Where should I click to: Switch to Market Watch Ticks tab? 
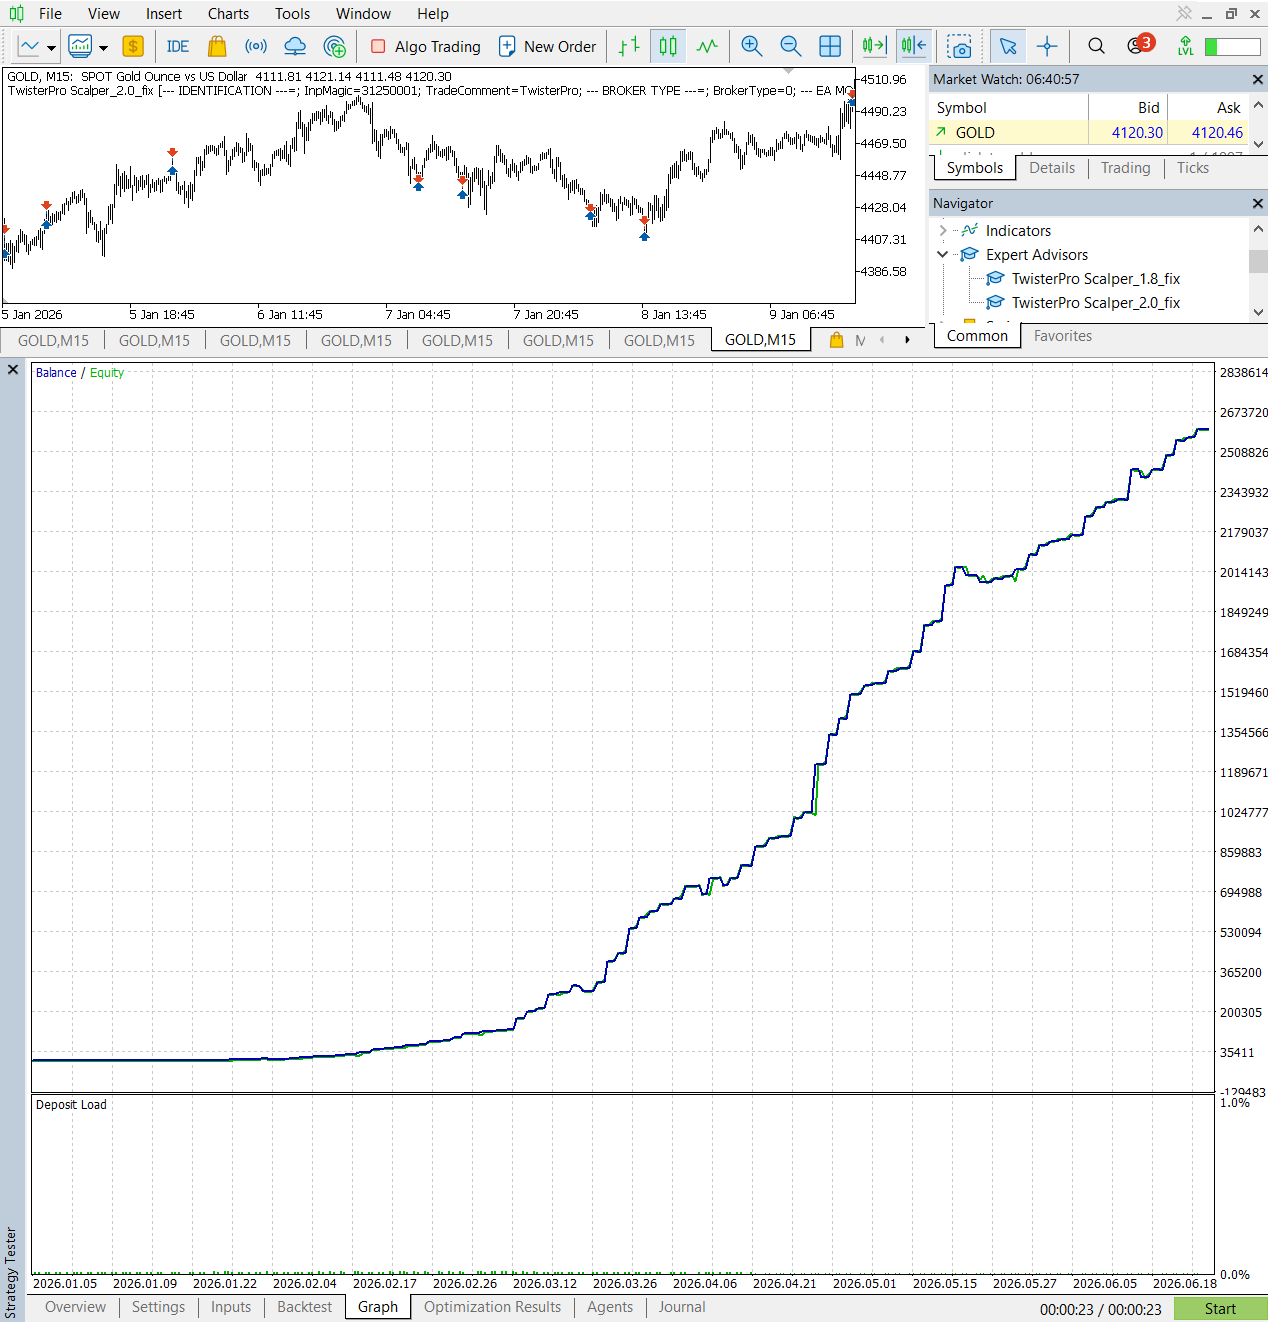(x=1193, y=168)
